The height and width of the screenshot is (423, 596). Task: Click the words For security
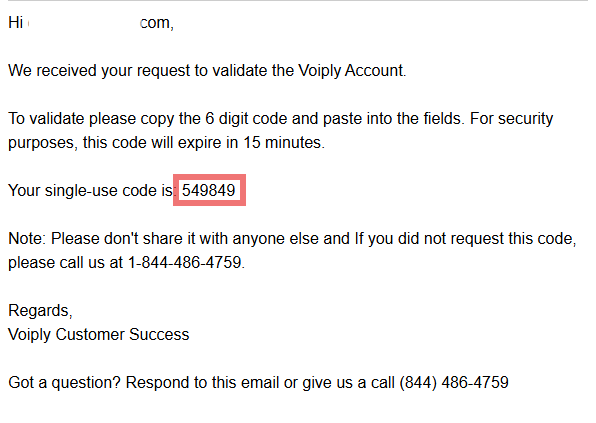(511, 119)
